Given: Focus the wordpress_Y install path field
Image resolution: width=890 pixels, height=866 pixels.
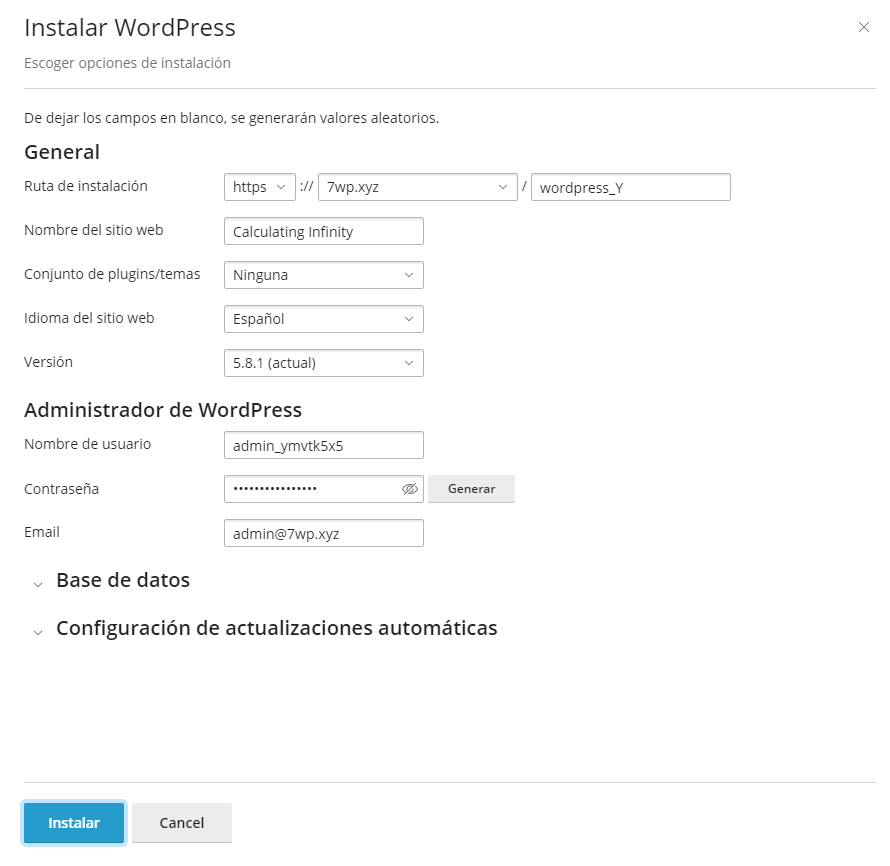Looking at the screenshot, I should click(x=631, y=187).
